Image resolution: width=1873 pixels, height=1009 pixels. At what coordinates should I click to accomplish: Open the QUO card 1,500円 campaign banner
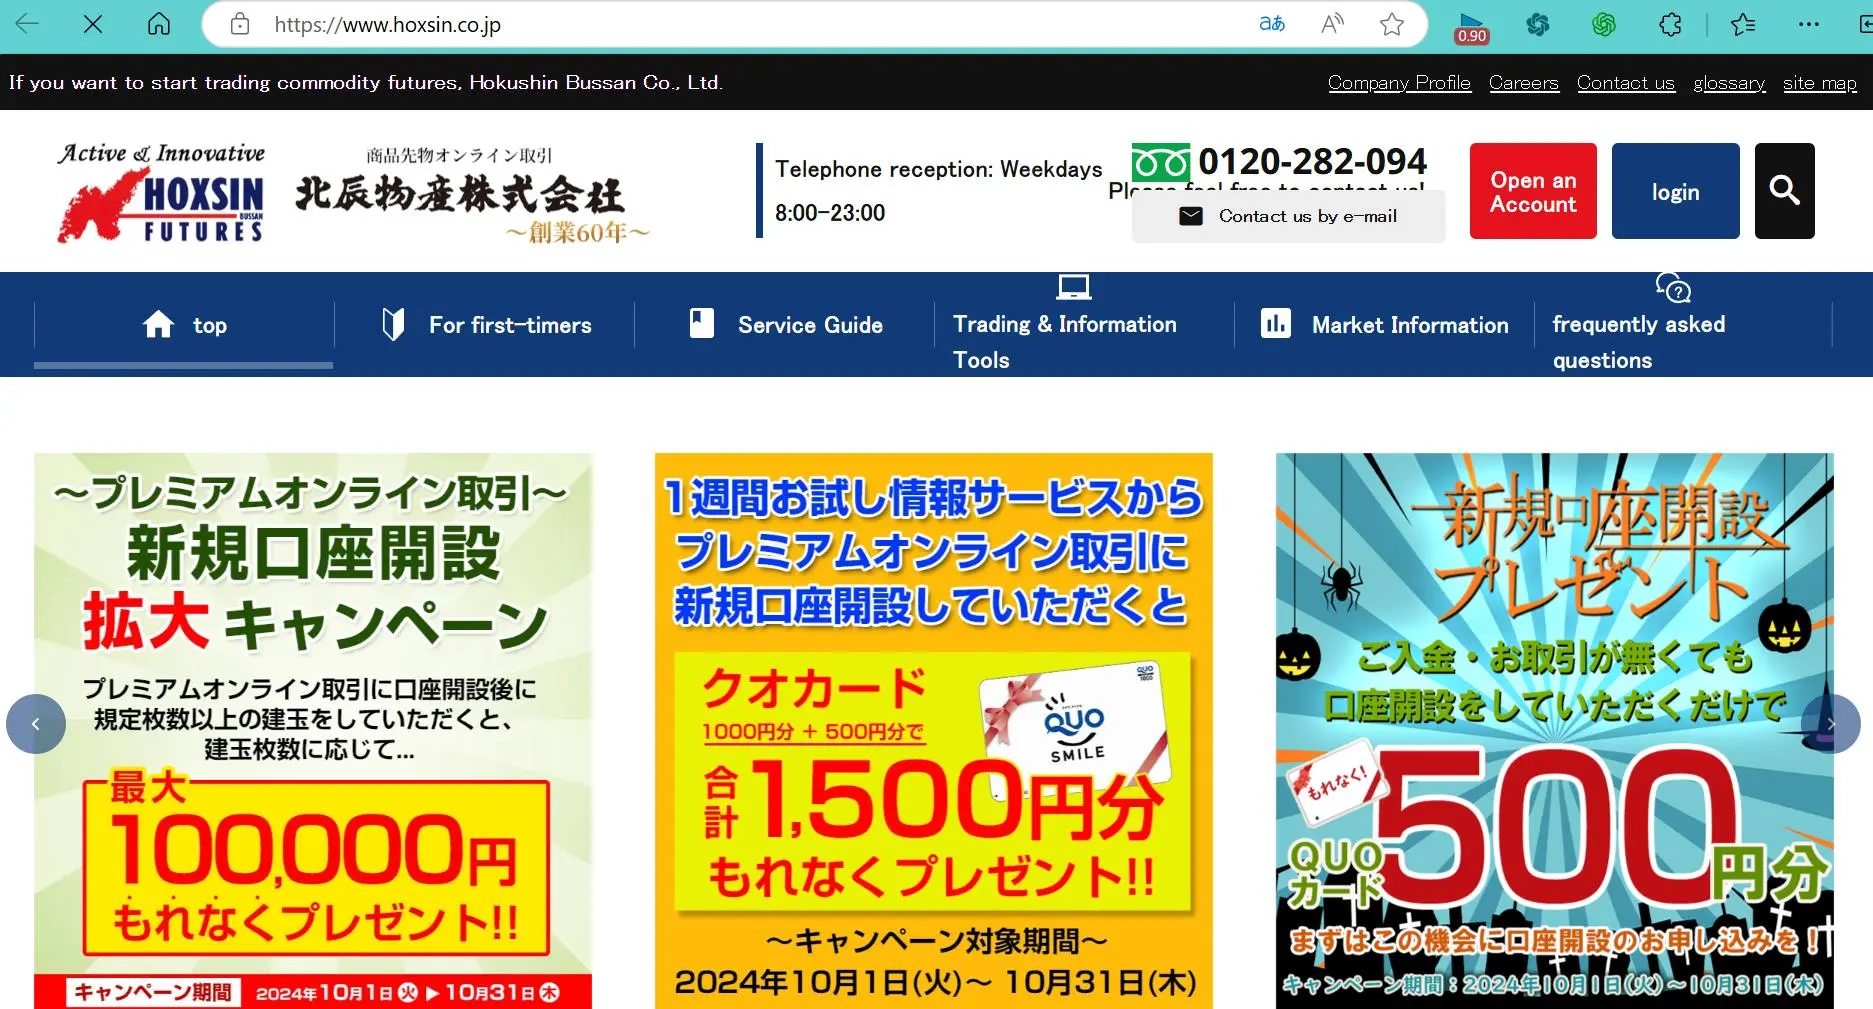(934, 731)
